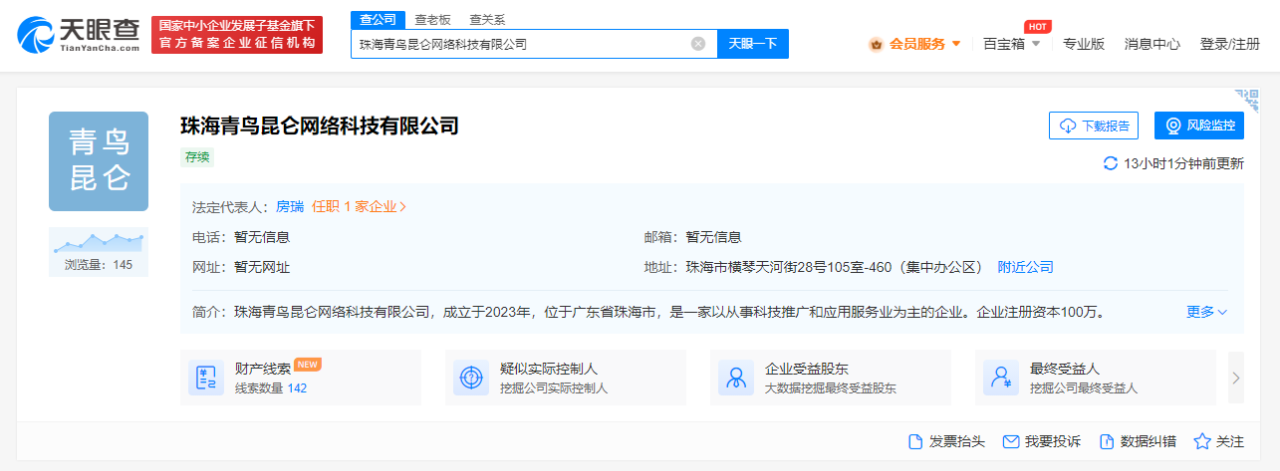
Task: Click the 13小时1分钟前更新 text
Action: [x=1184, y=163]
